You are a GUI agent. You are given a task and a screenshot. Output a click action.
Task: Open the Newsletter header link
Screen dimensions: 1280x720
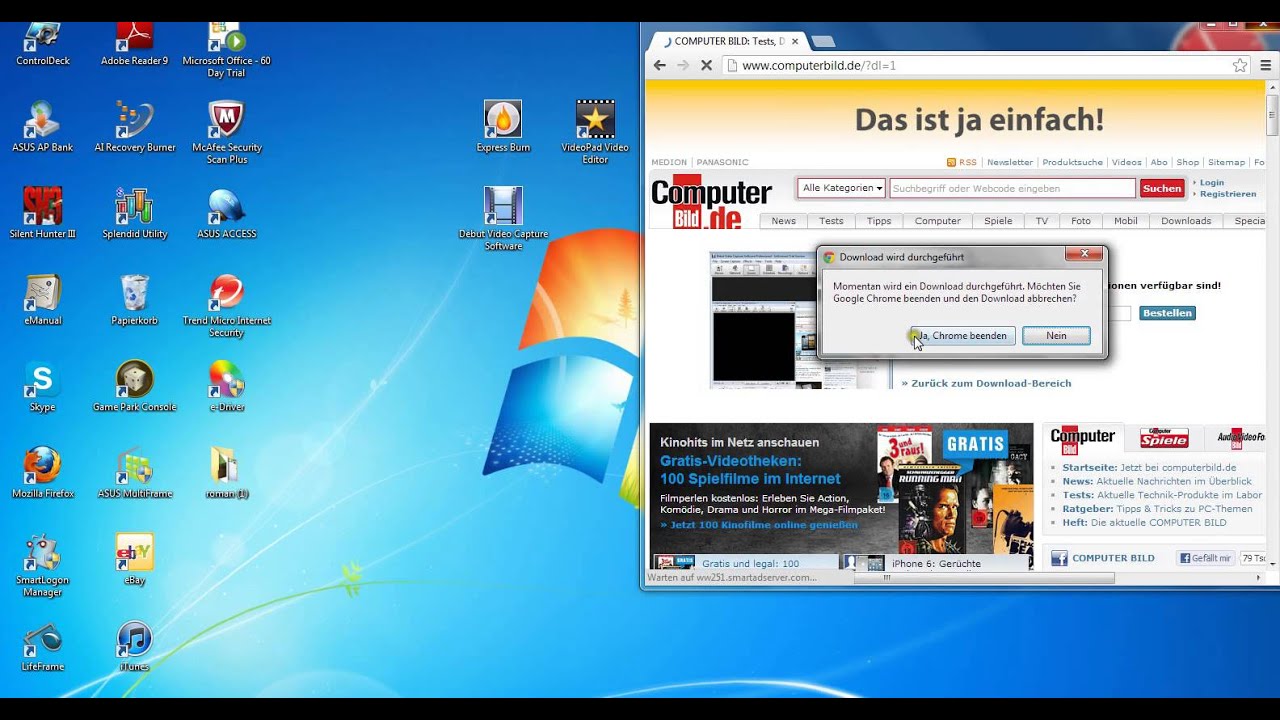[1010, 162]
